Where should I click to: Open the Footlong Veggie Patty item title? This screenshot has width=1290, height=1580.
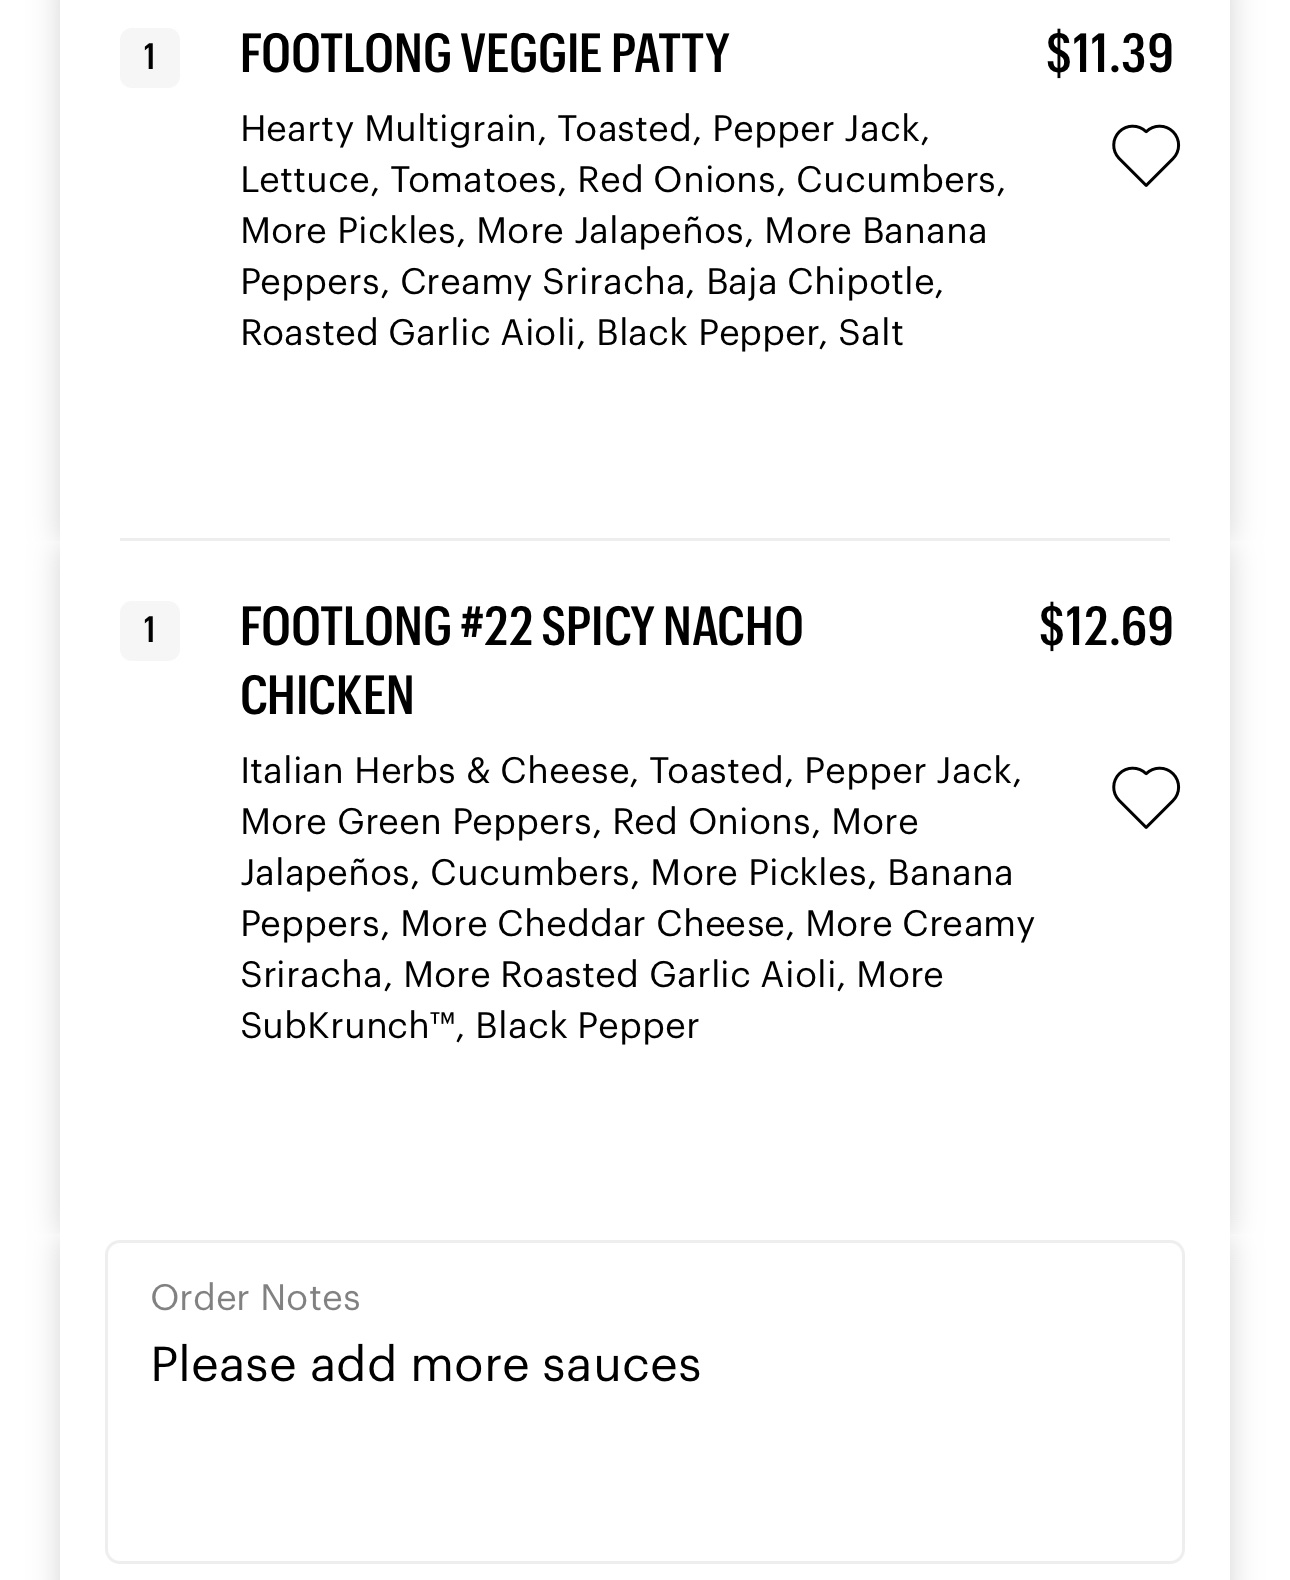click(x=484, y=54)
